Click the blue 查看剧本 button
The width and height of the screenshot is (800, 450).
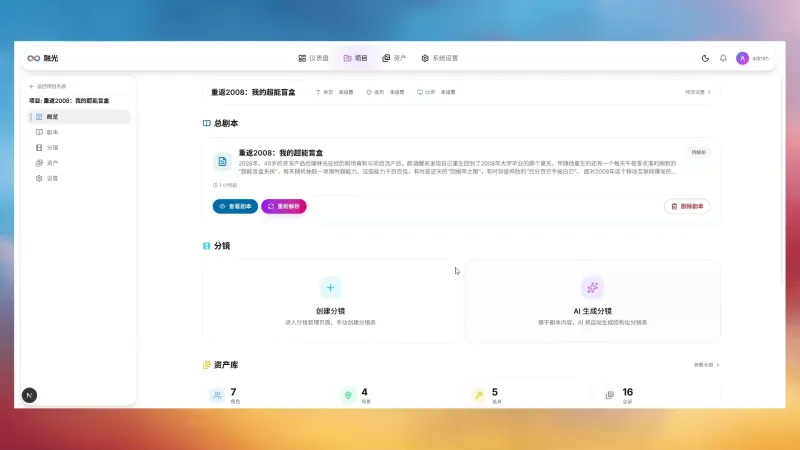pyautogui.click(x=235, y=206)
